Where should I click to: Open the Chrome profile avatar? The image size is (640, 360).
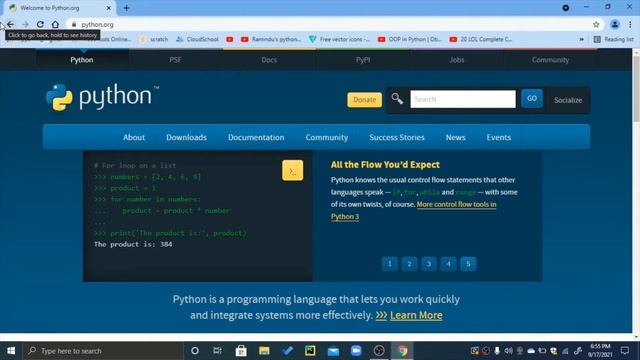coord(615,24)
